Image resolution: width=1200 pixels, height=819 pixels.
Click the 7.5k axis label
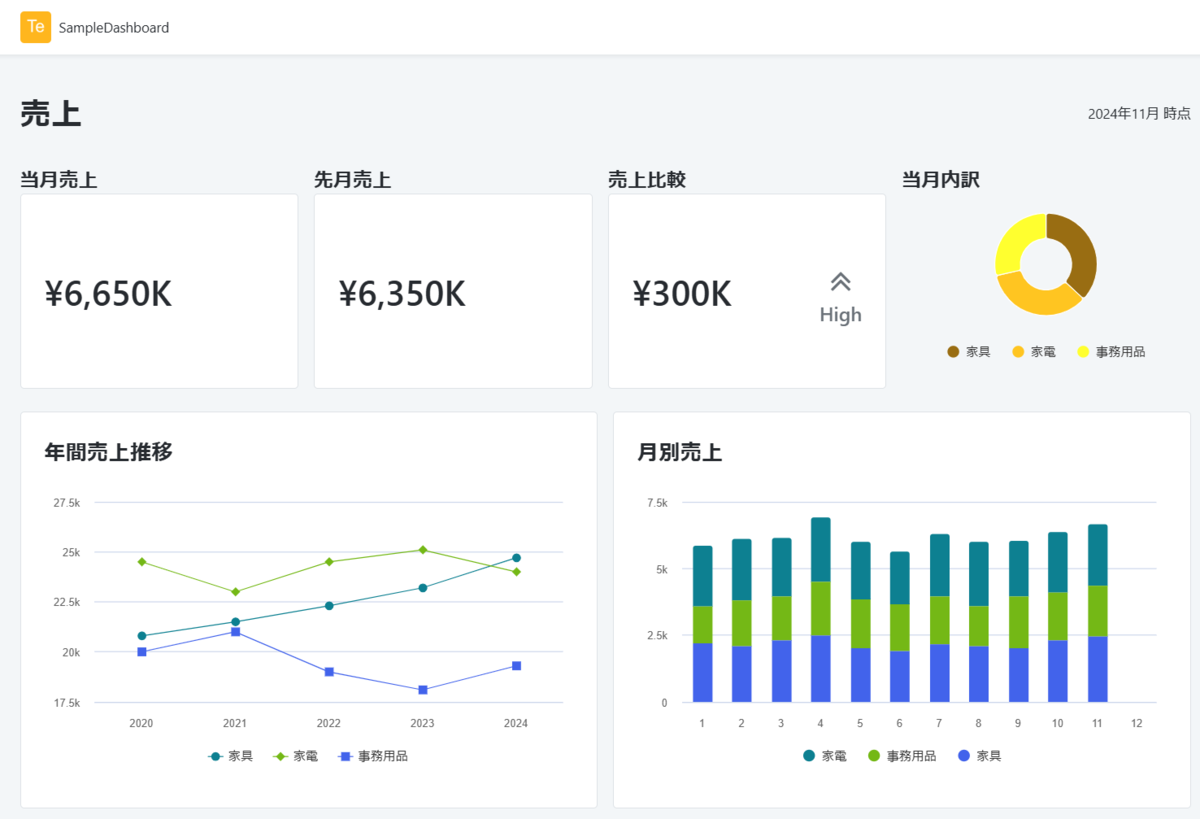(x=657, y=502)
